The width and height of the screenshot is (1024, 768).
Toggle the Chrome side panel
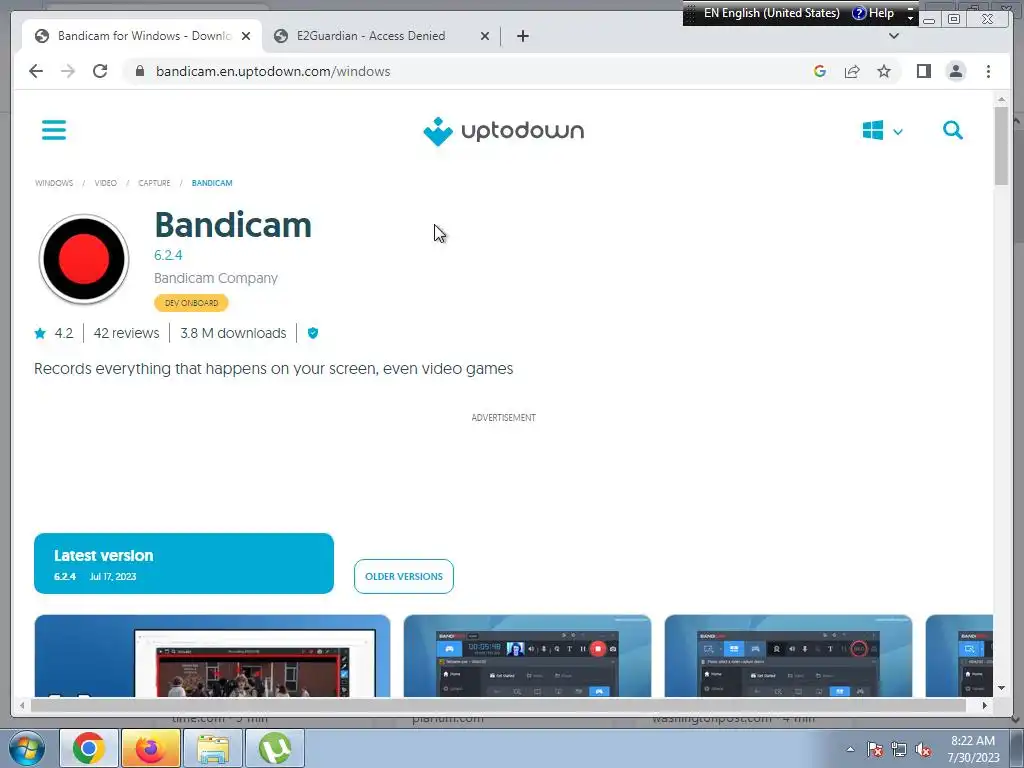click(x=923, y=71)
